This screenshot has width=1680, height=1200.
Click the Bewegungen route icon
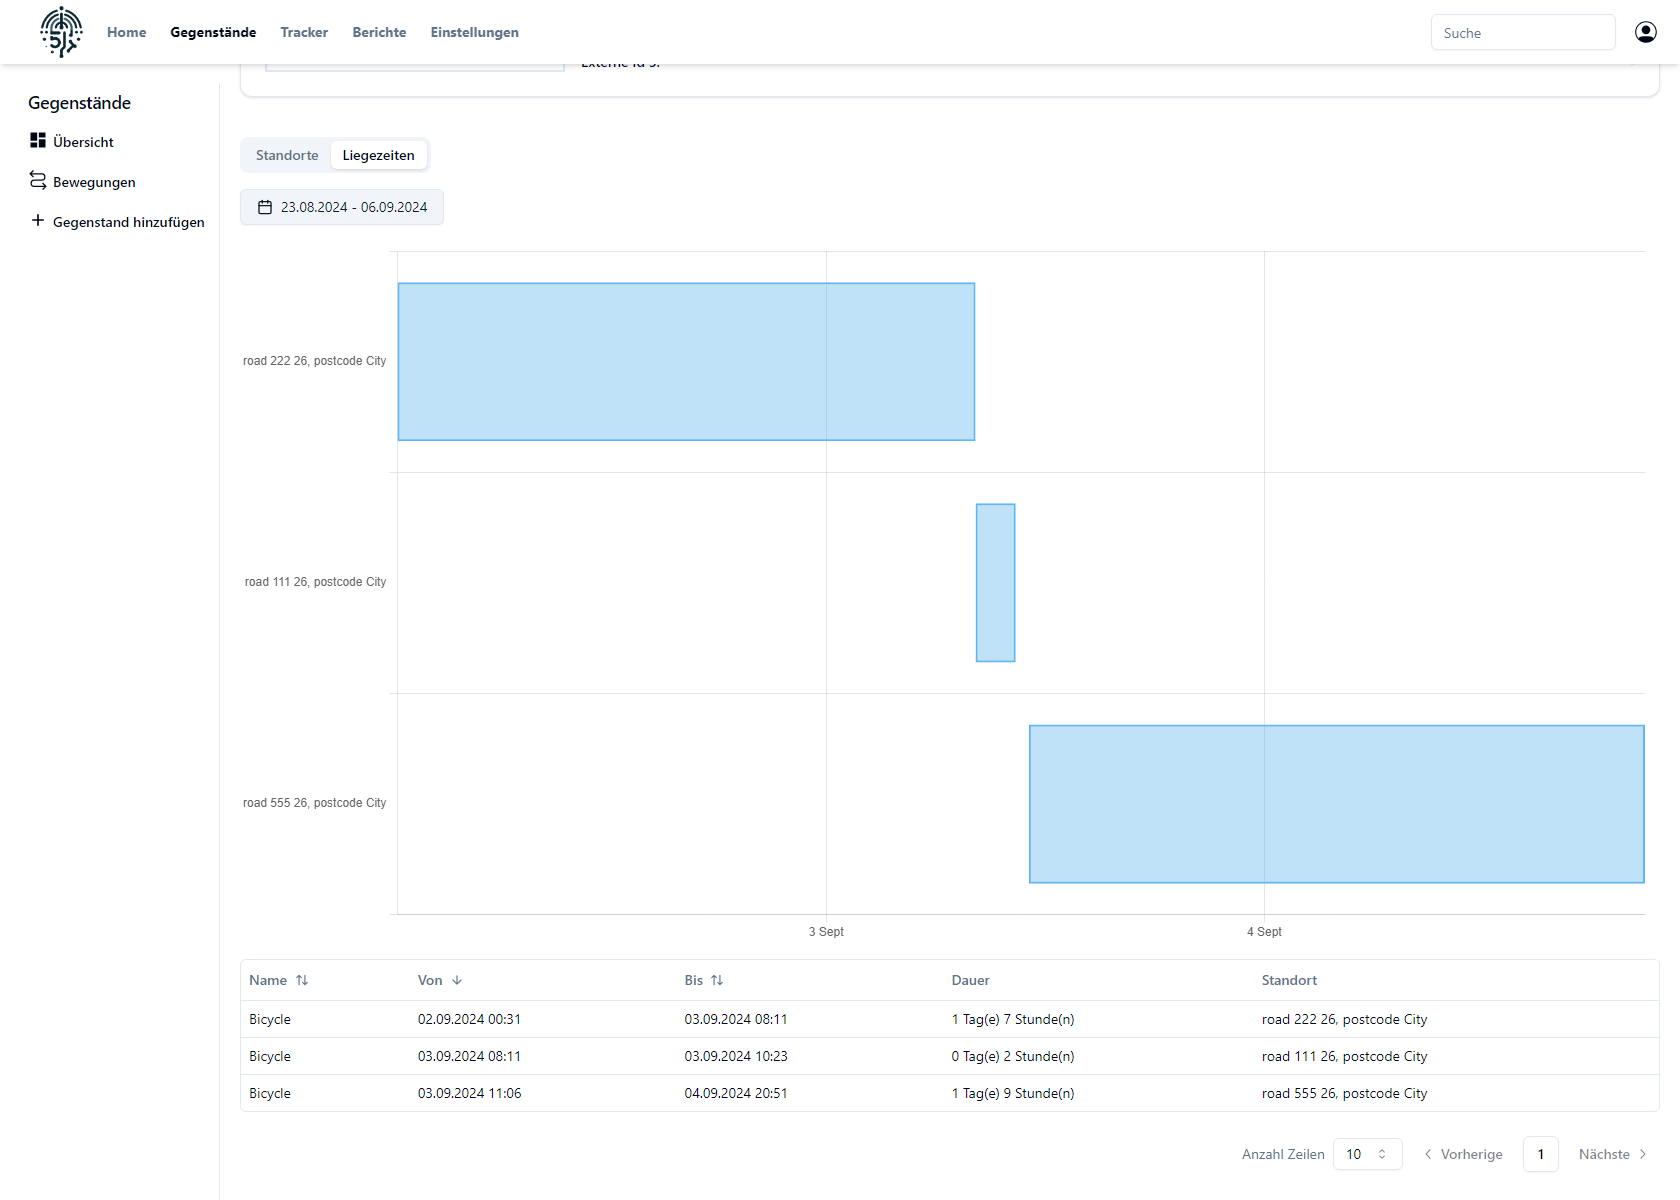[x=38, y=181]
